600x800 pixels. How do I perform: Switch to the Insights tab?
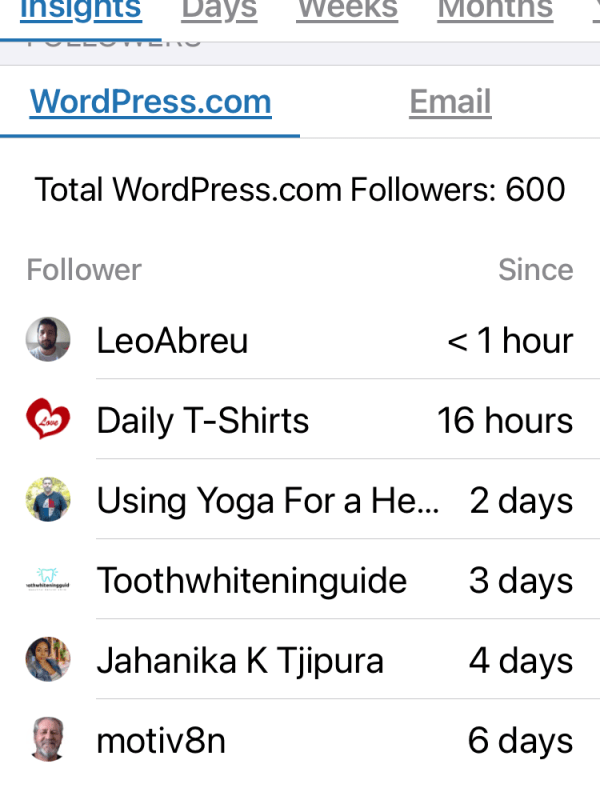point(80,10)
